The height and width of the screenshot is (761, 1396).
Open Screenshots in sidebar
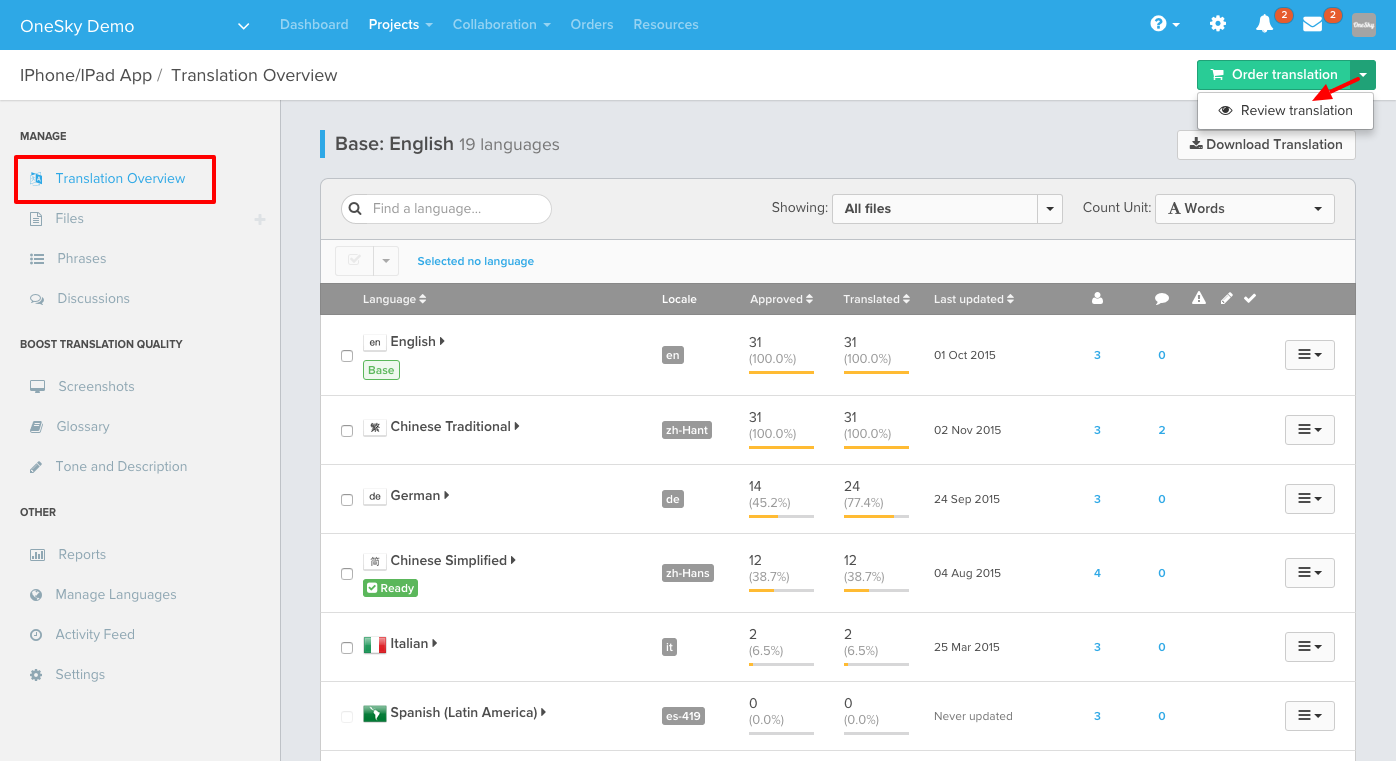(95, 387)
